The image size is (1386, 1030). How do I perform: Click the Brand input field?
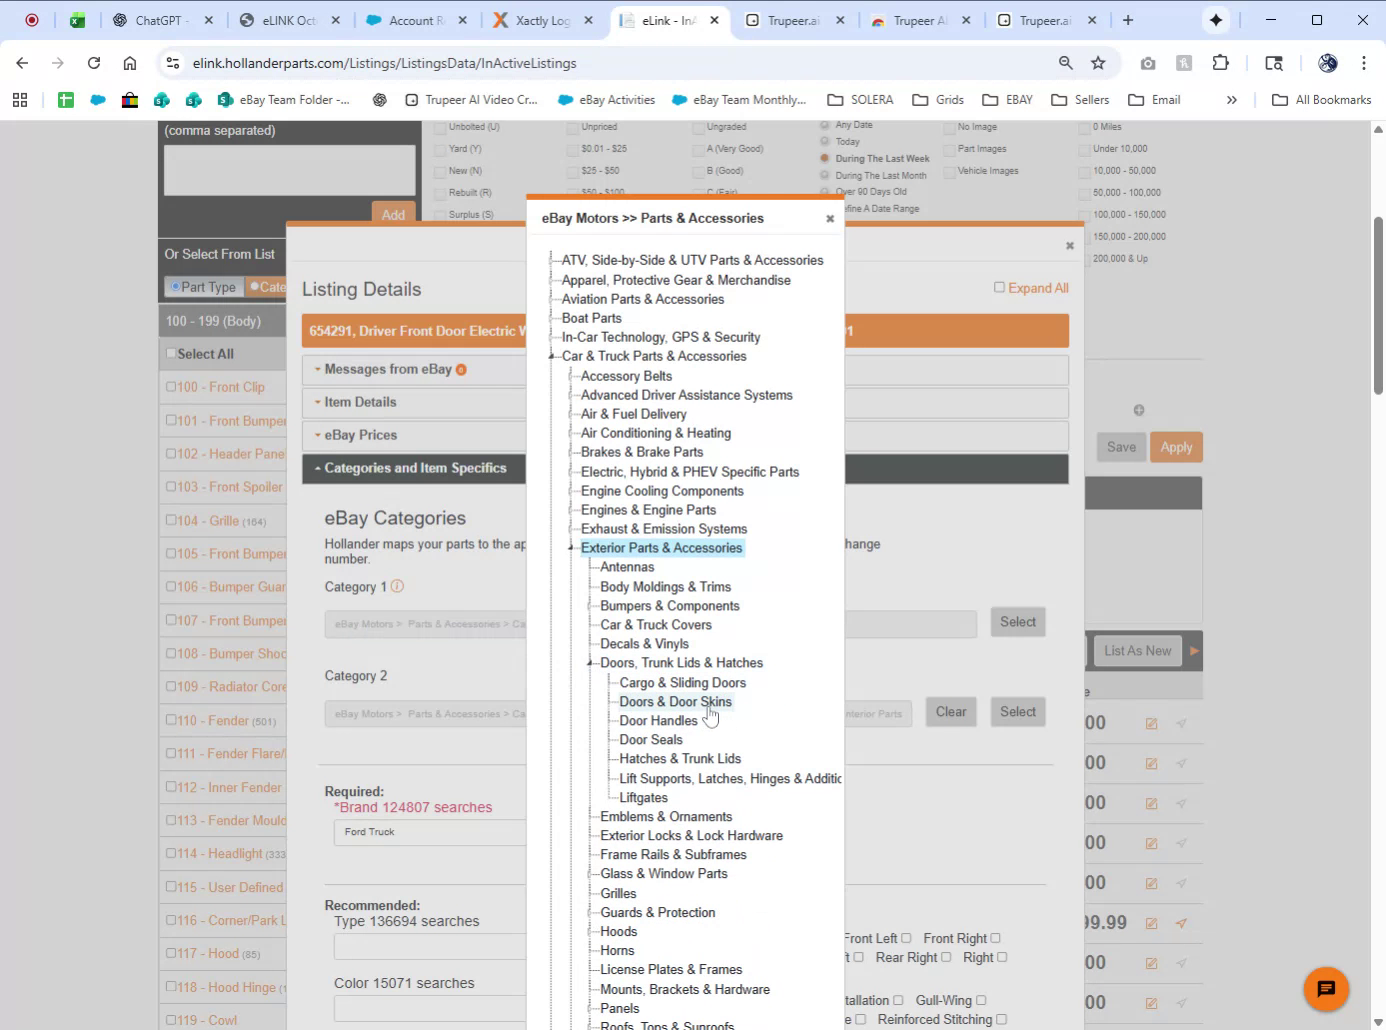point(430,832)
